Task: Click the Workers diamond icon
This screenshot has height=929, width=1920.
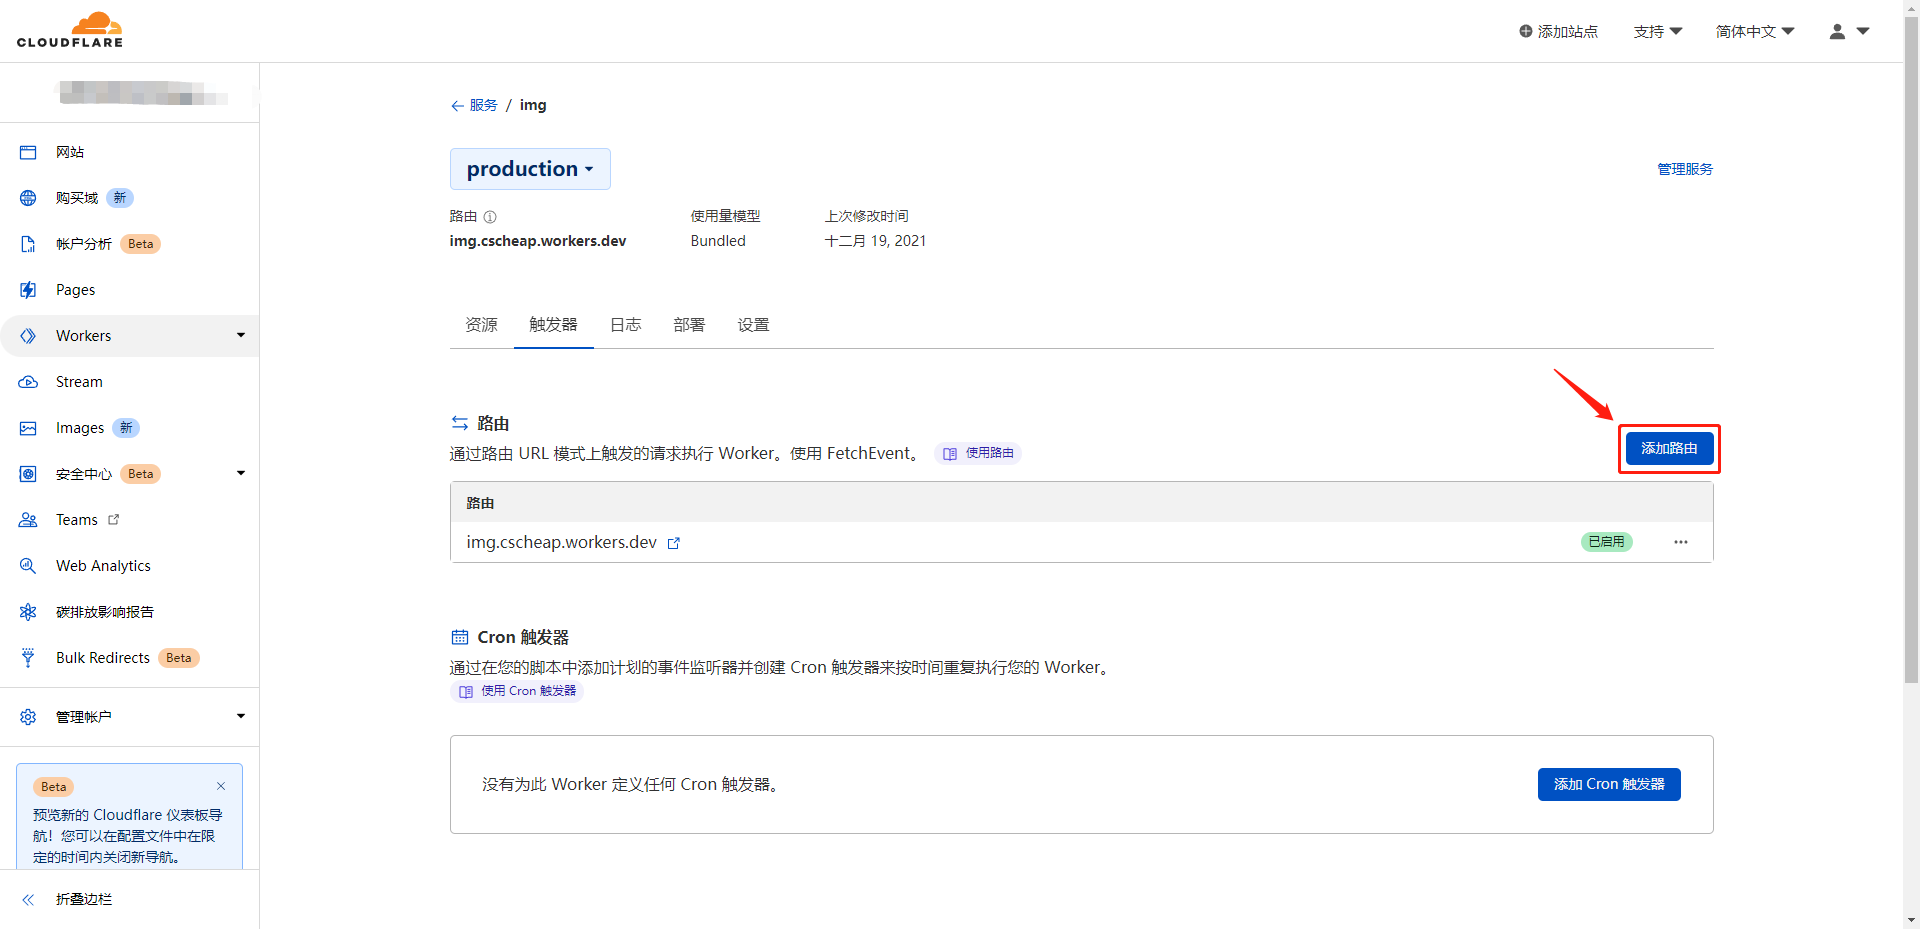Action: point(28,336)
